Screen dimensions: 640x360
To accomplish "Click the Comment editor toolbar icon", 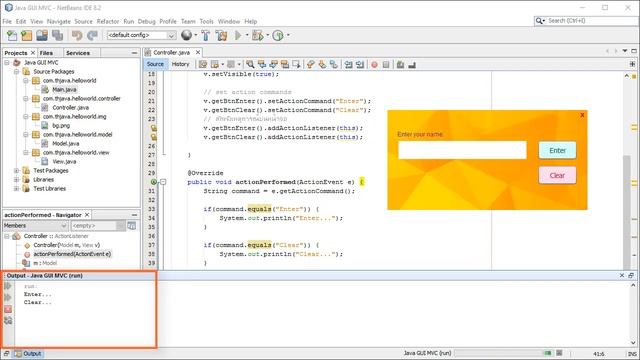I will tap(400, 64).
